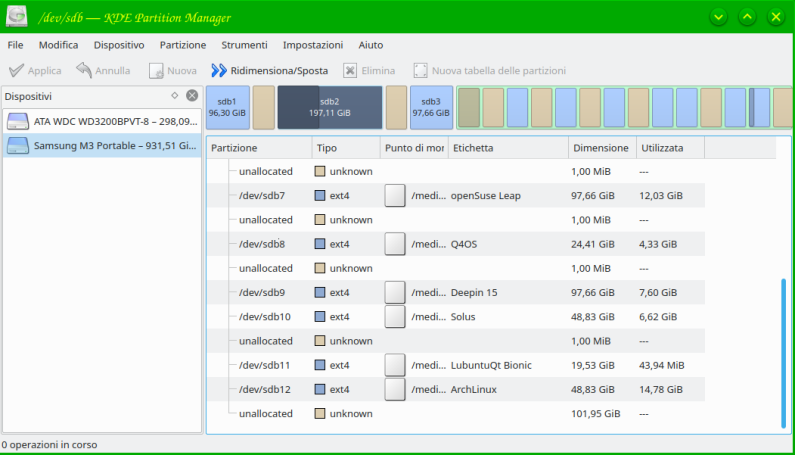Viewport: 795px width, 455px height.
Task: Float the Dispositivi panel with diamond icon
Action: click(x=174, y=95)
